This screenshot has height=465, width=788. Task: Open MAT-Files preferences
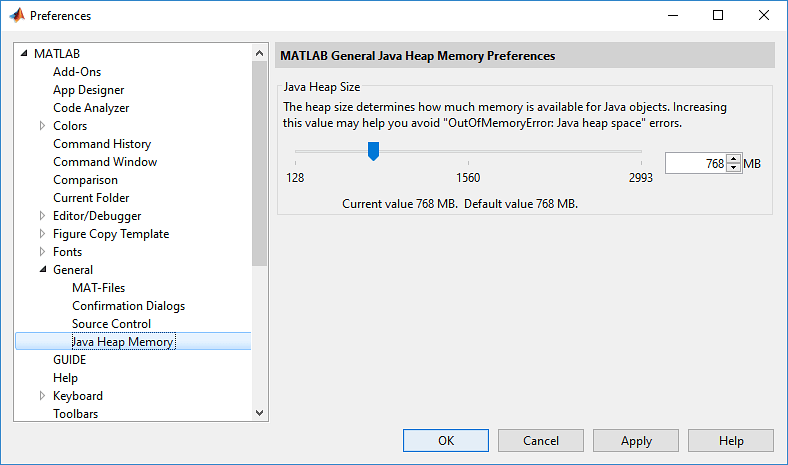tap(98, 288)
